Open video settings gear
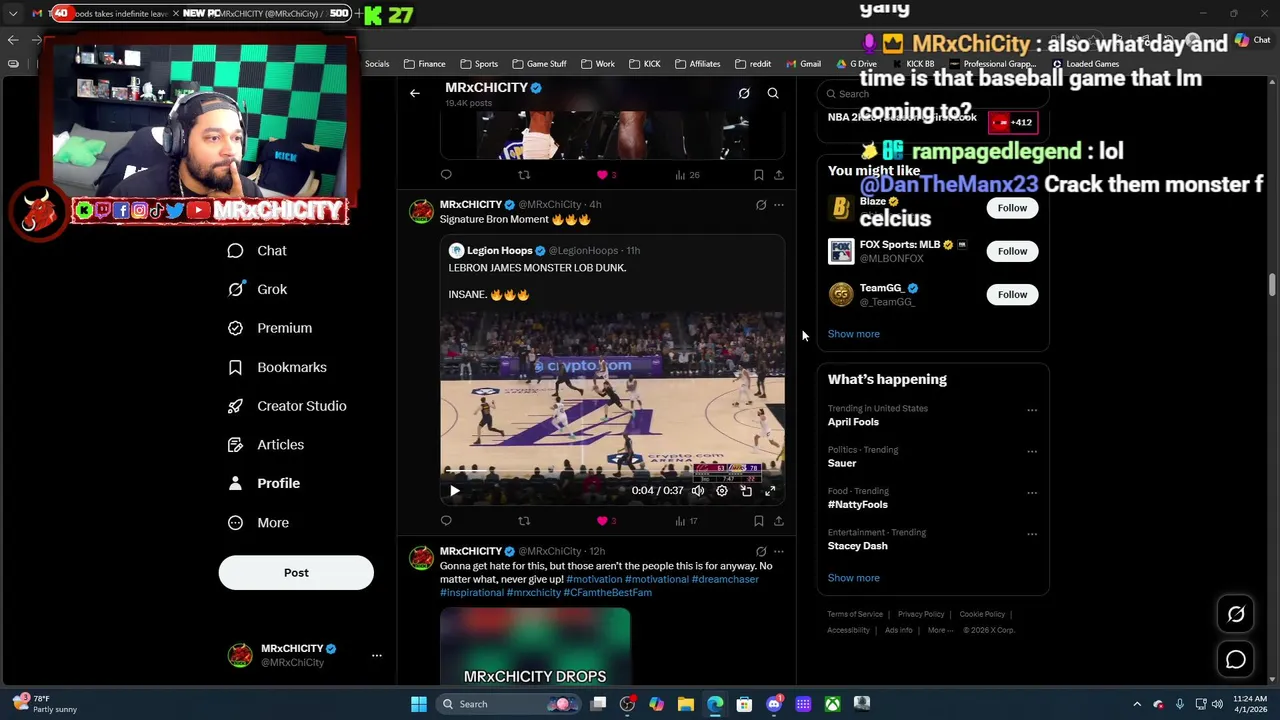The image size is (1280, 720). (722, 491)
